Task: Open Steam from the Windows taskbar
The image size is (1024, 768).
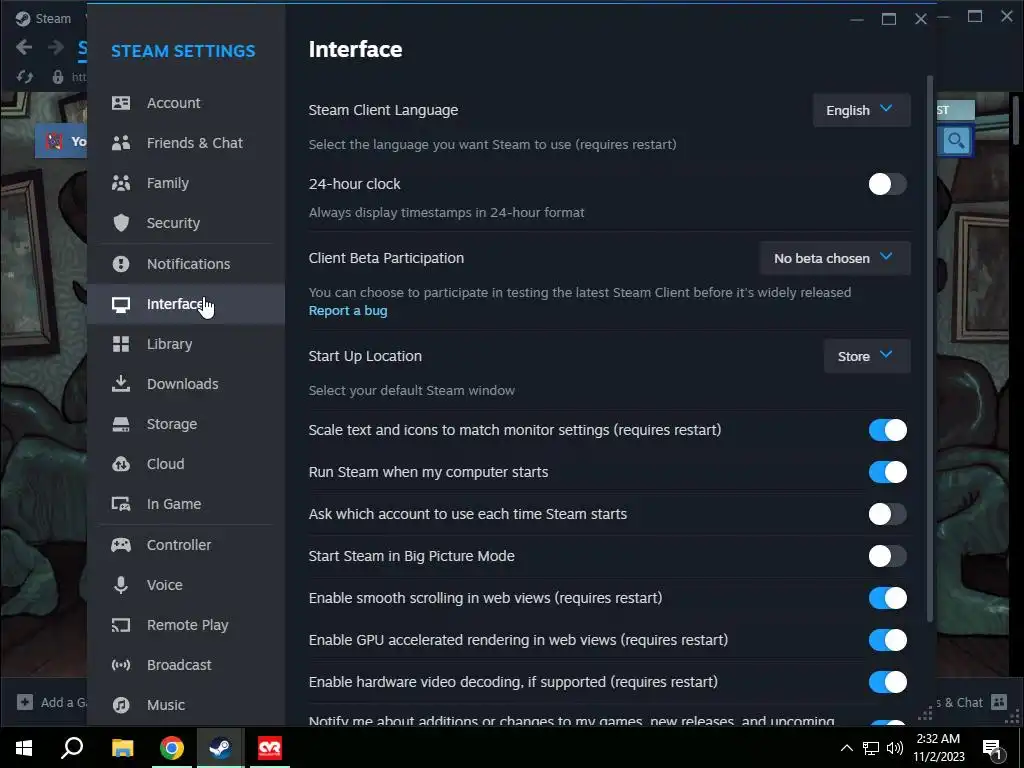Action: click(220, 748)
